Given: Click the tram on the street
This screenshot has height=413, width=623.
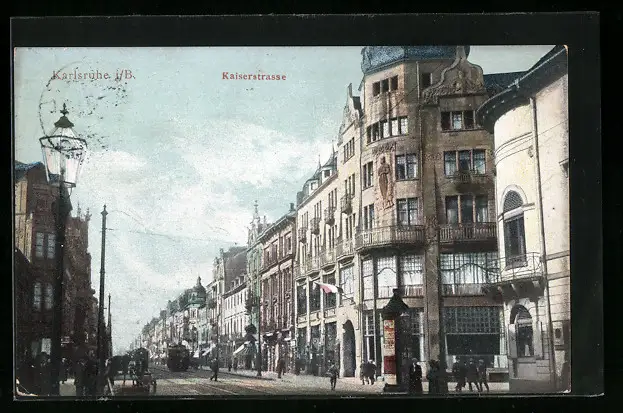Looking at the screenshot, I should coord(178,357).
